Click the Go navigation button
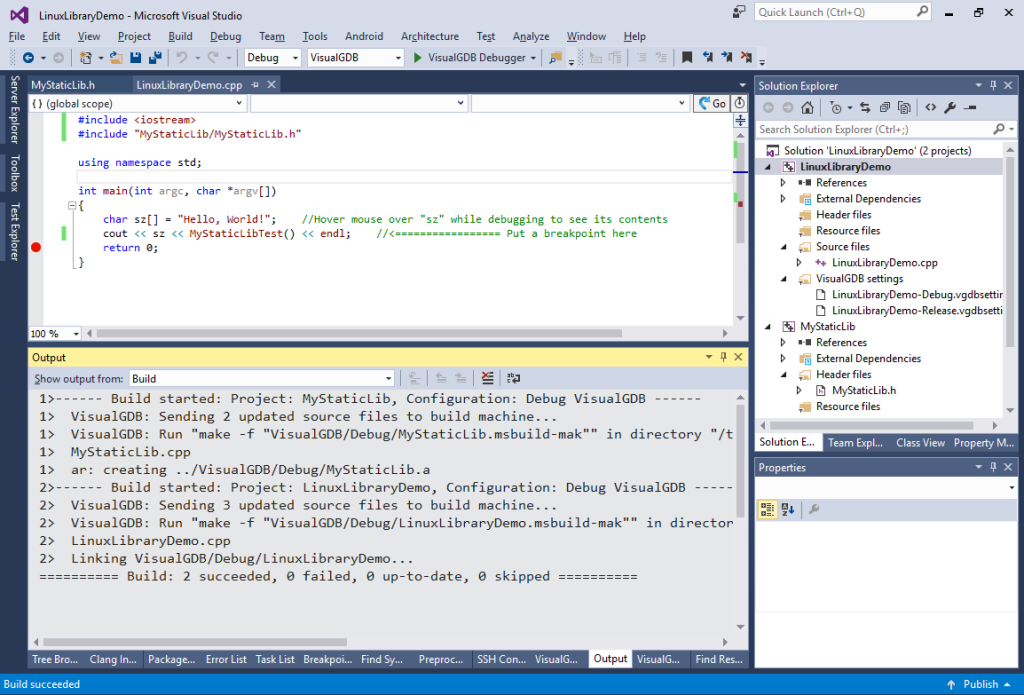 tap(712, 103)
